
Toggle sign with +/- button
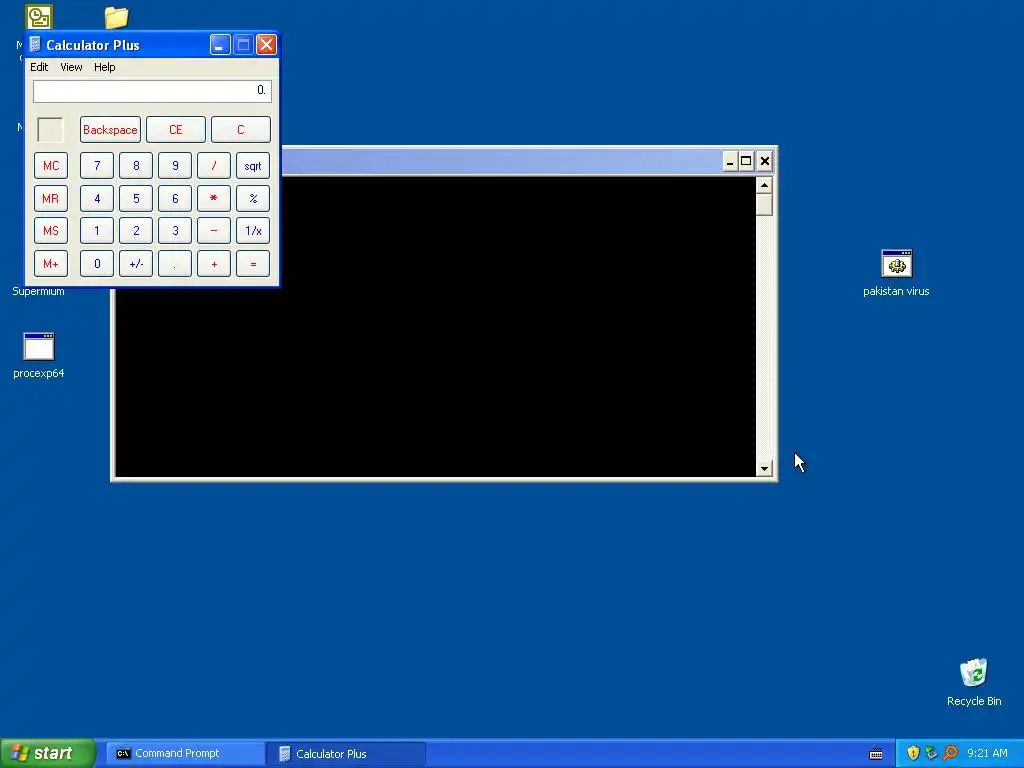click(x=136, y=263)
